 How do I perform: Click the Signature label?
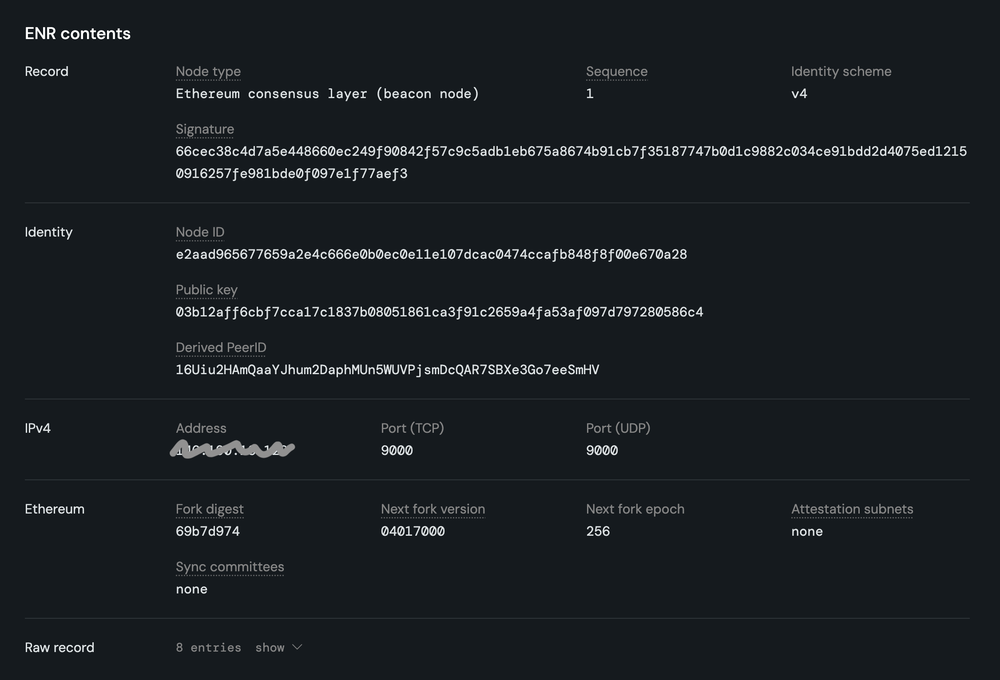pyautogui.click(x=205, y=129)
